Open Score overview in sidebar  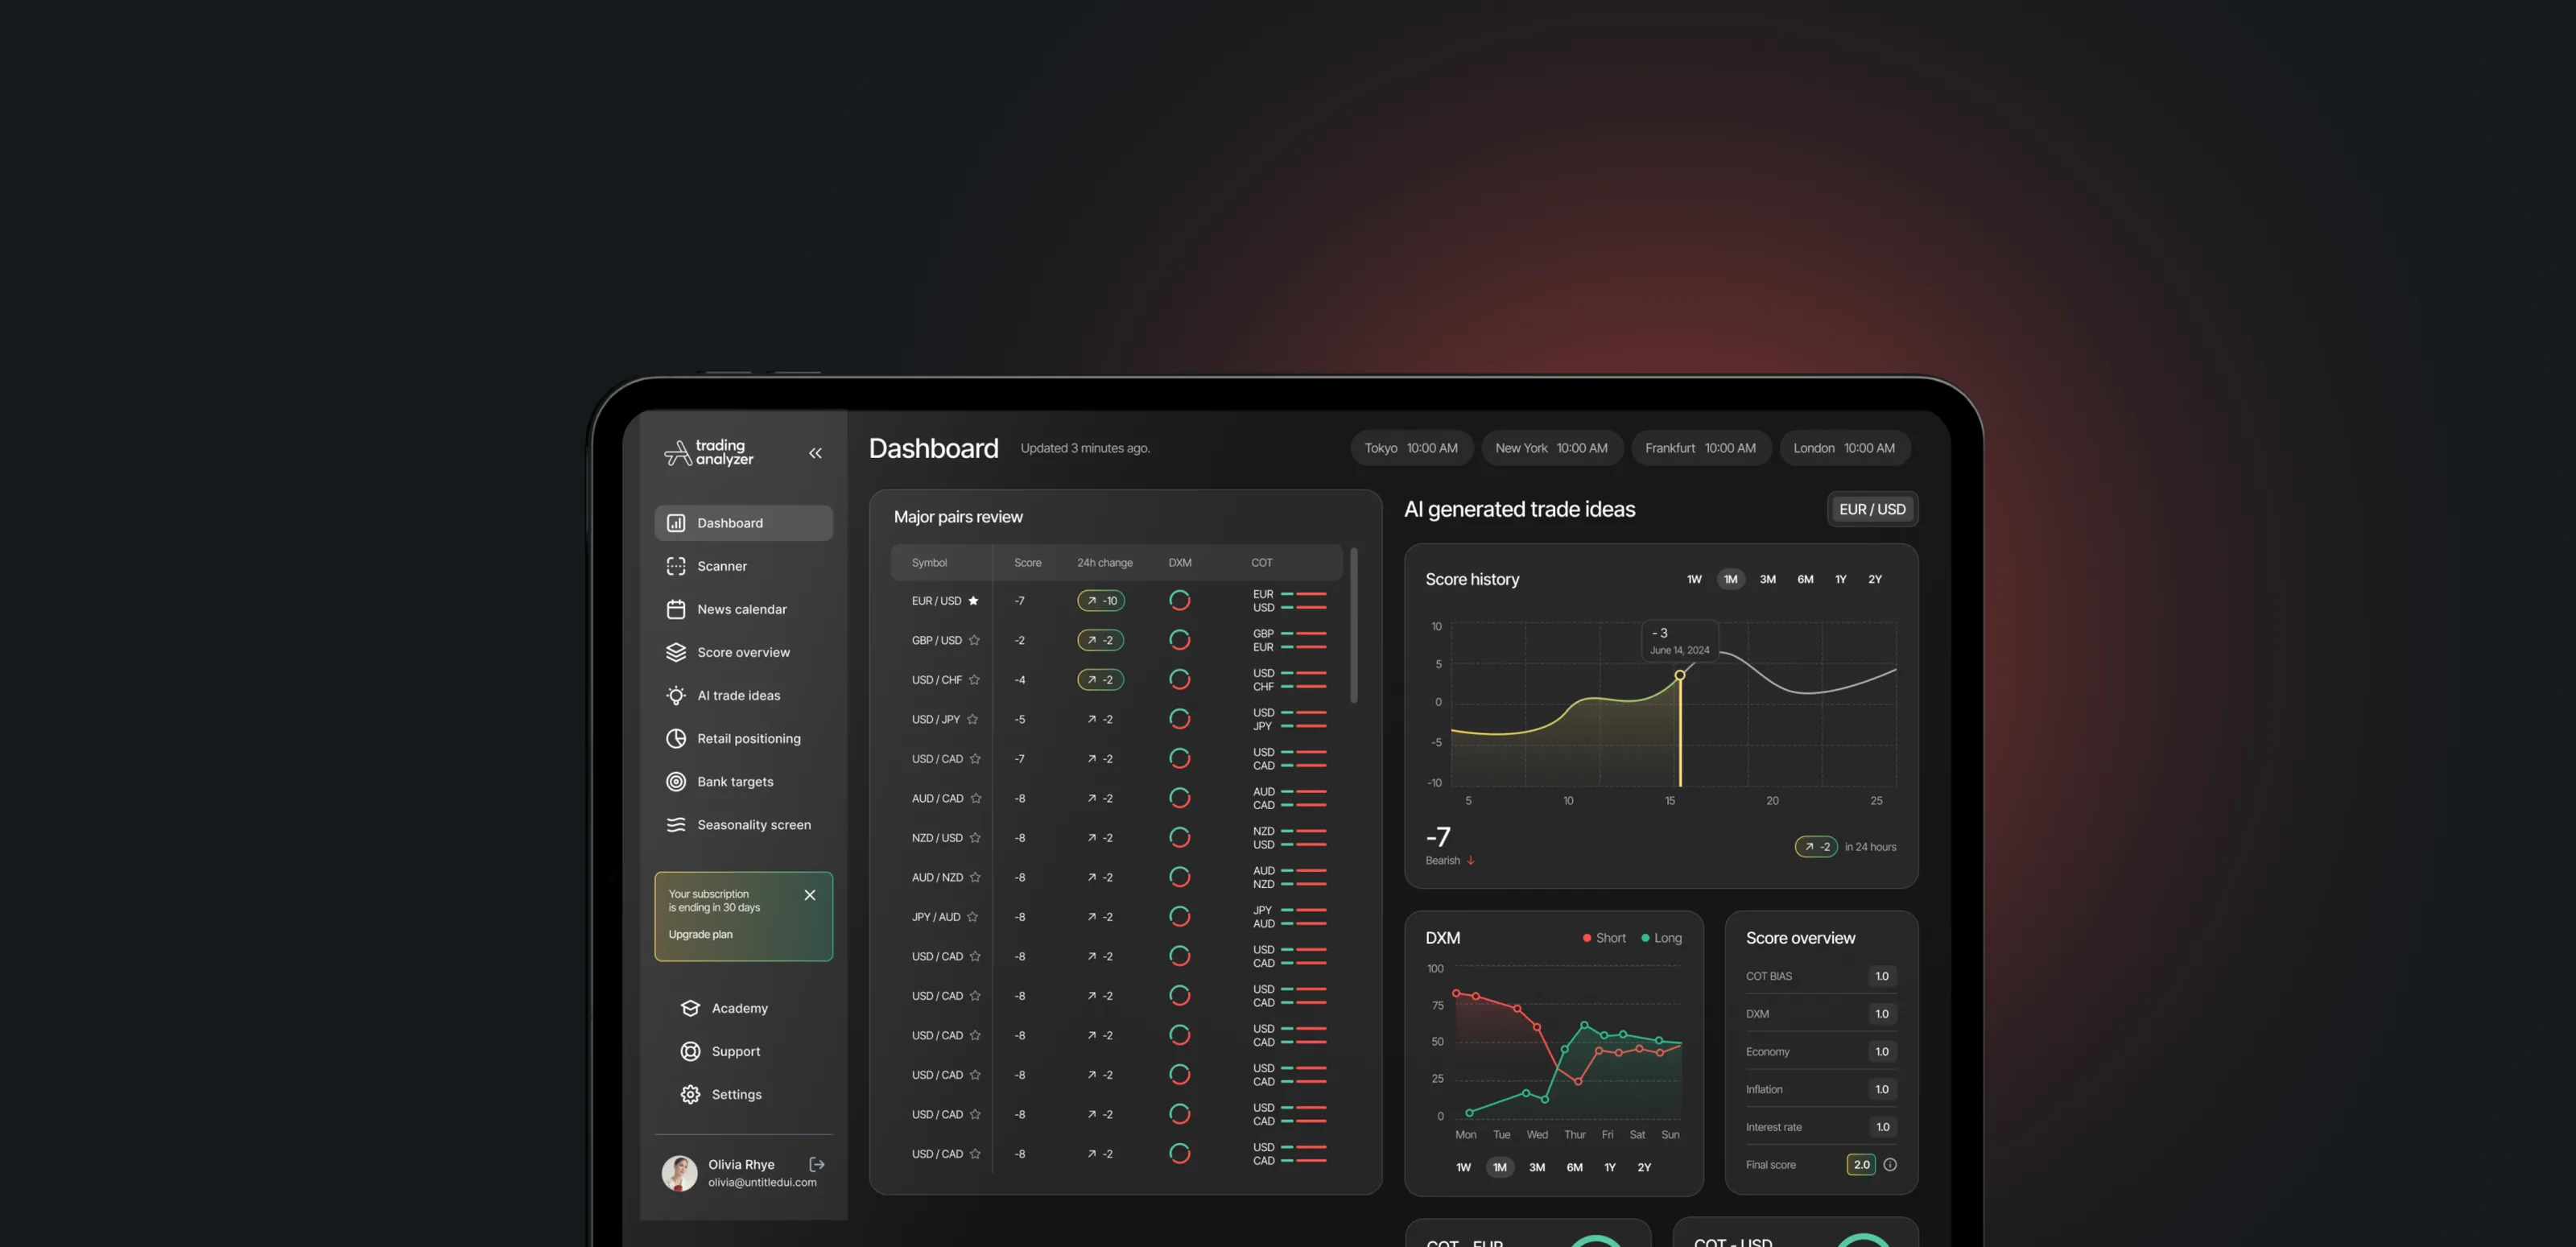click(743, 652)
